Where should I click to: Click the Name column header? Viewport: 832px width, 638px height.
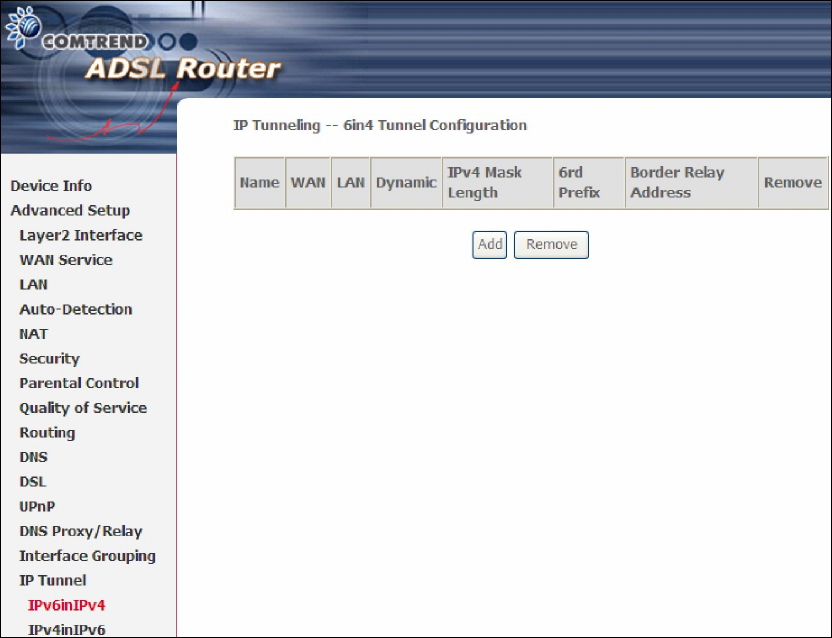(x=259, y=183)
